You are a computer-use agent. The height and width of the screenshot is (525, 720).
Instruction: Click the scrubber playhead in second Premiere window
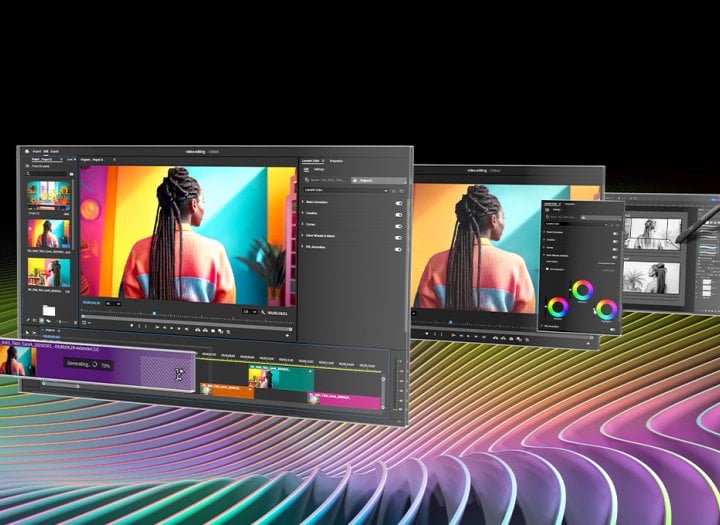coord(450,322)
